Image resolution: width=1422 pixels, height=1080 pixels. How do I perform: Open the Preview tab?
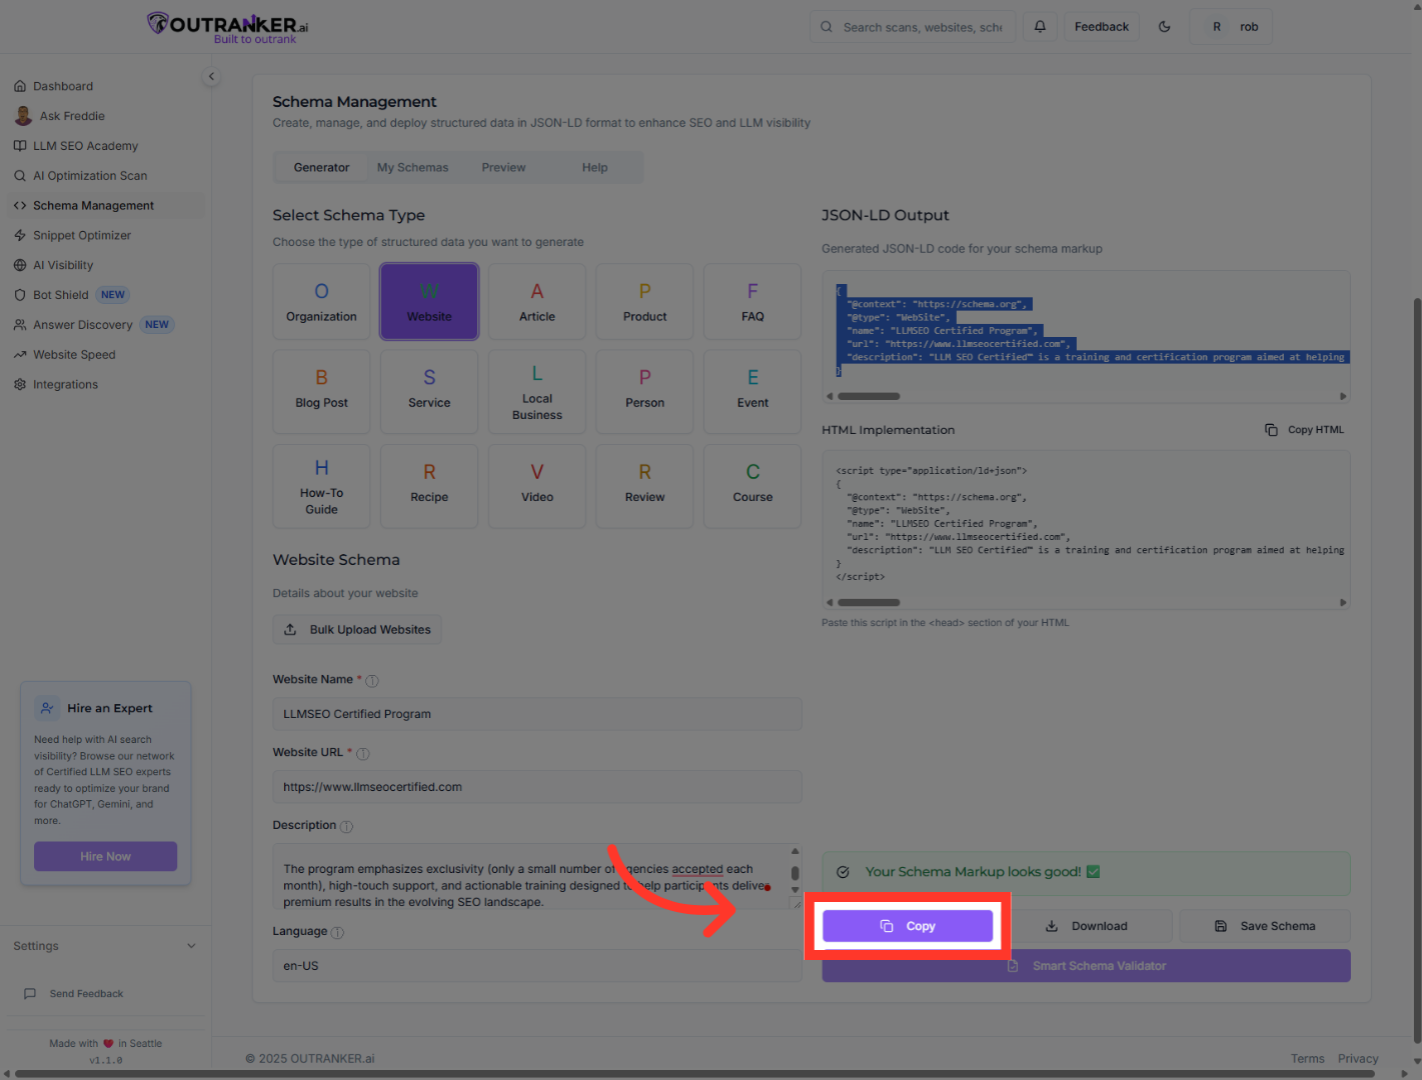503,168
